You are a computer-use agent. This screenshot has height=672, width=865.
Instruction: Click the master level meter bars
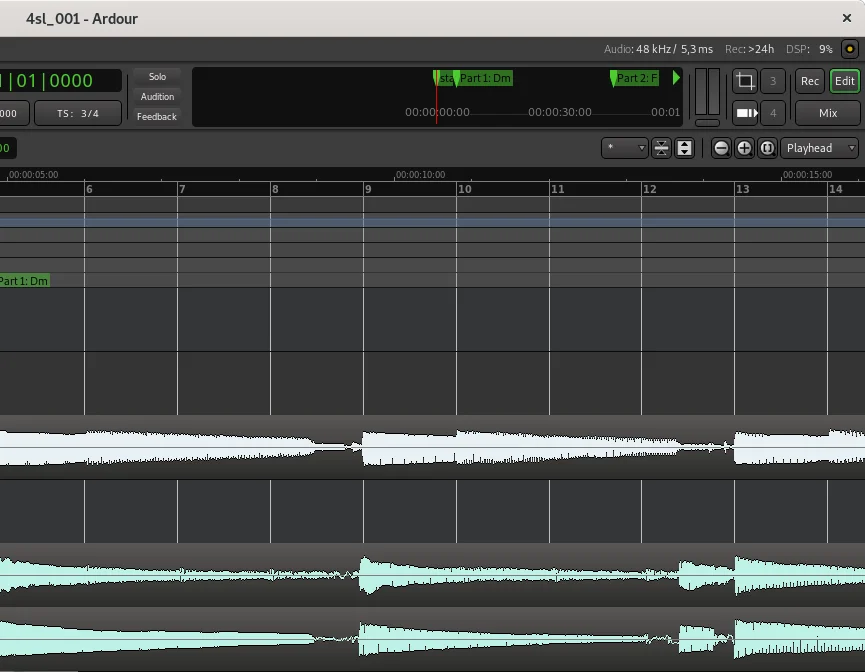click(x=707, y=92)
